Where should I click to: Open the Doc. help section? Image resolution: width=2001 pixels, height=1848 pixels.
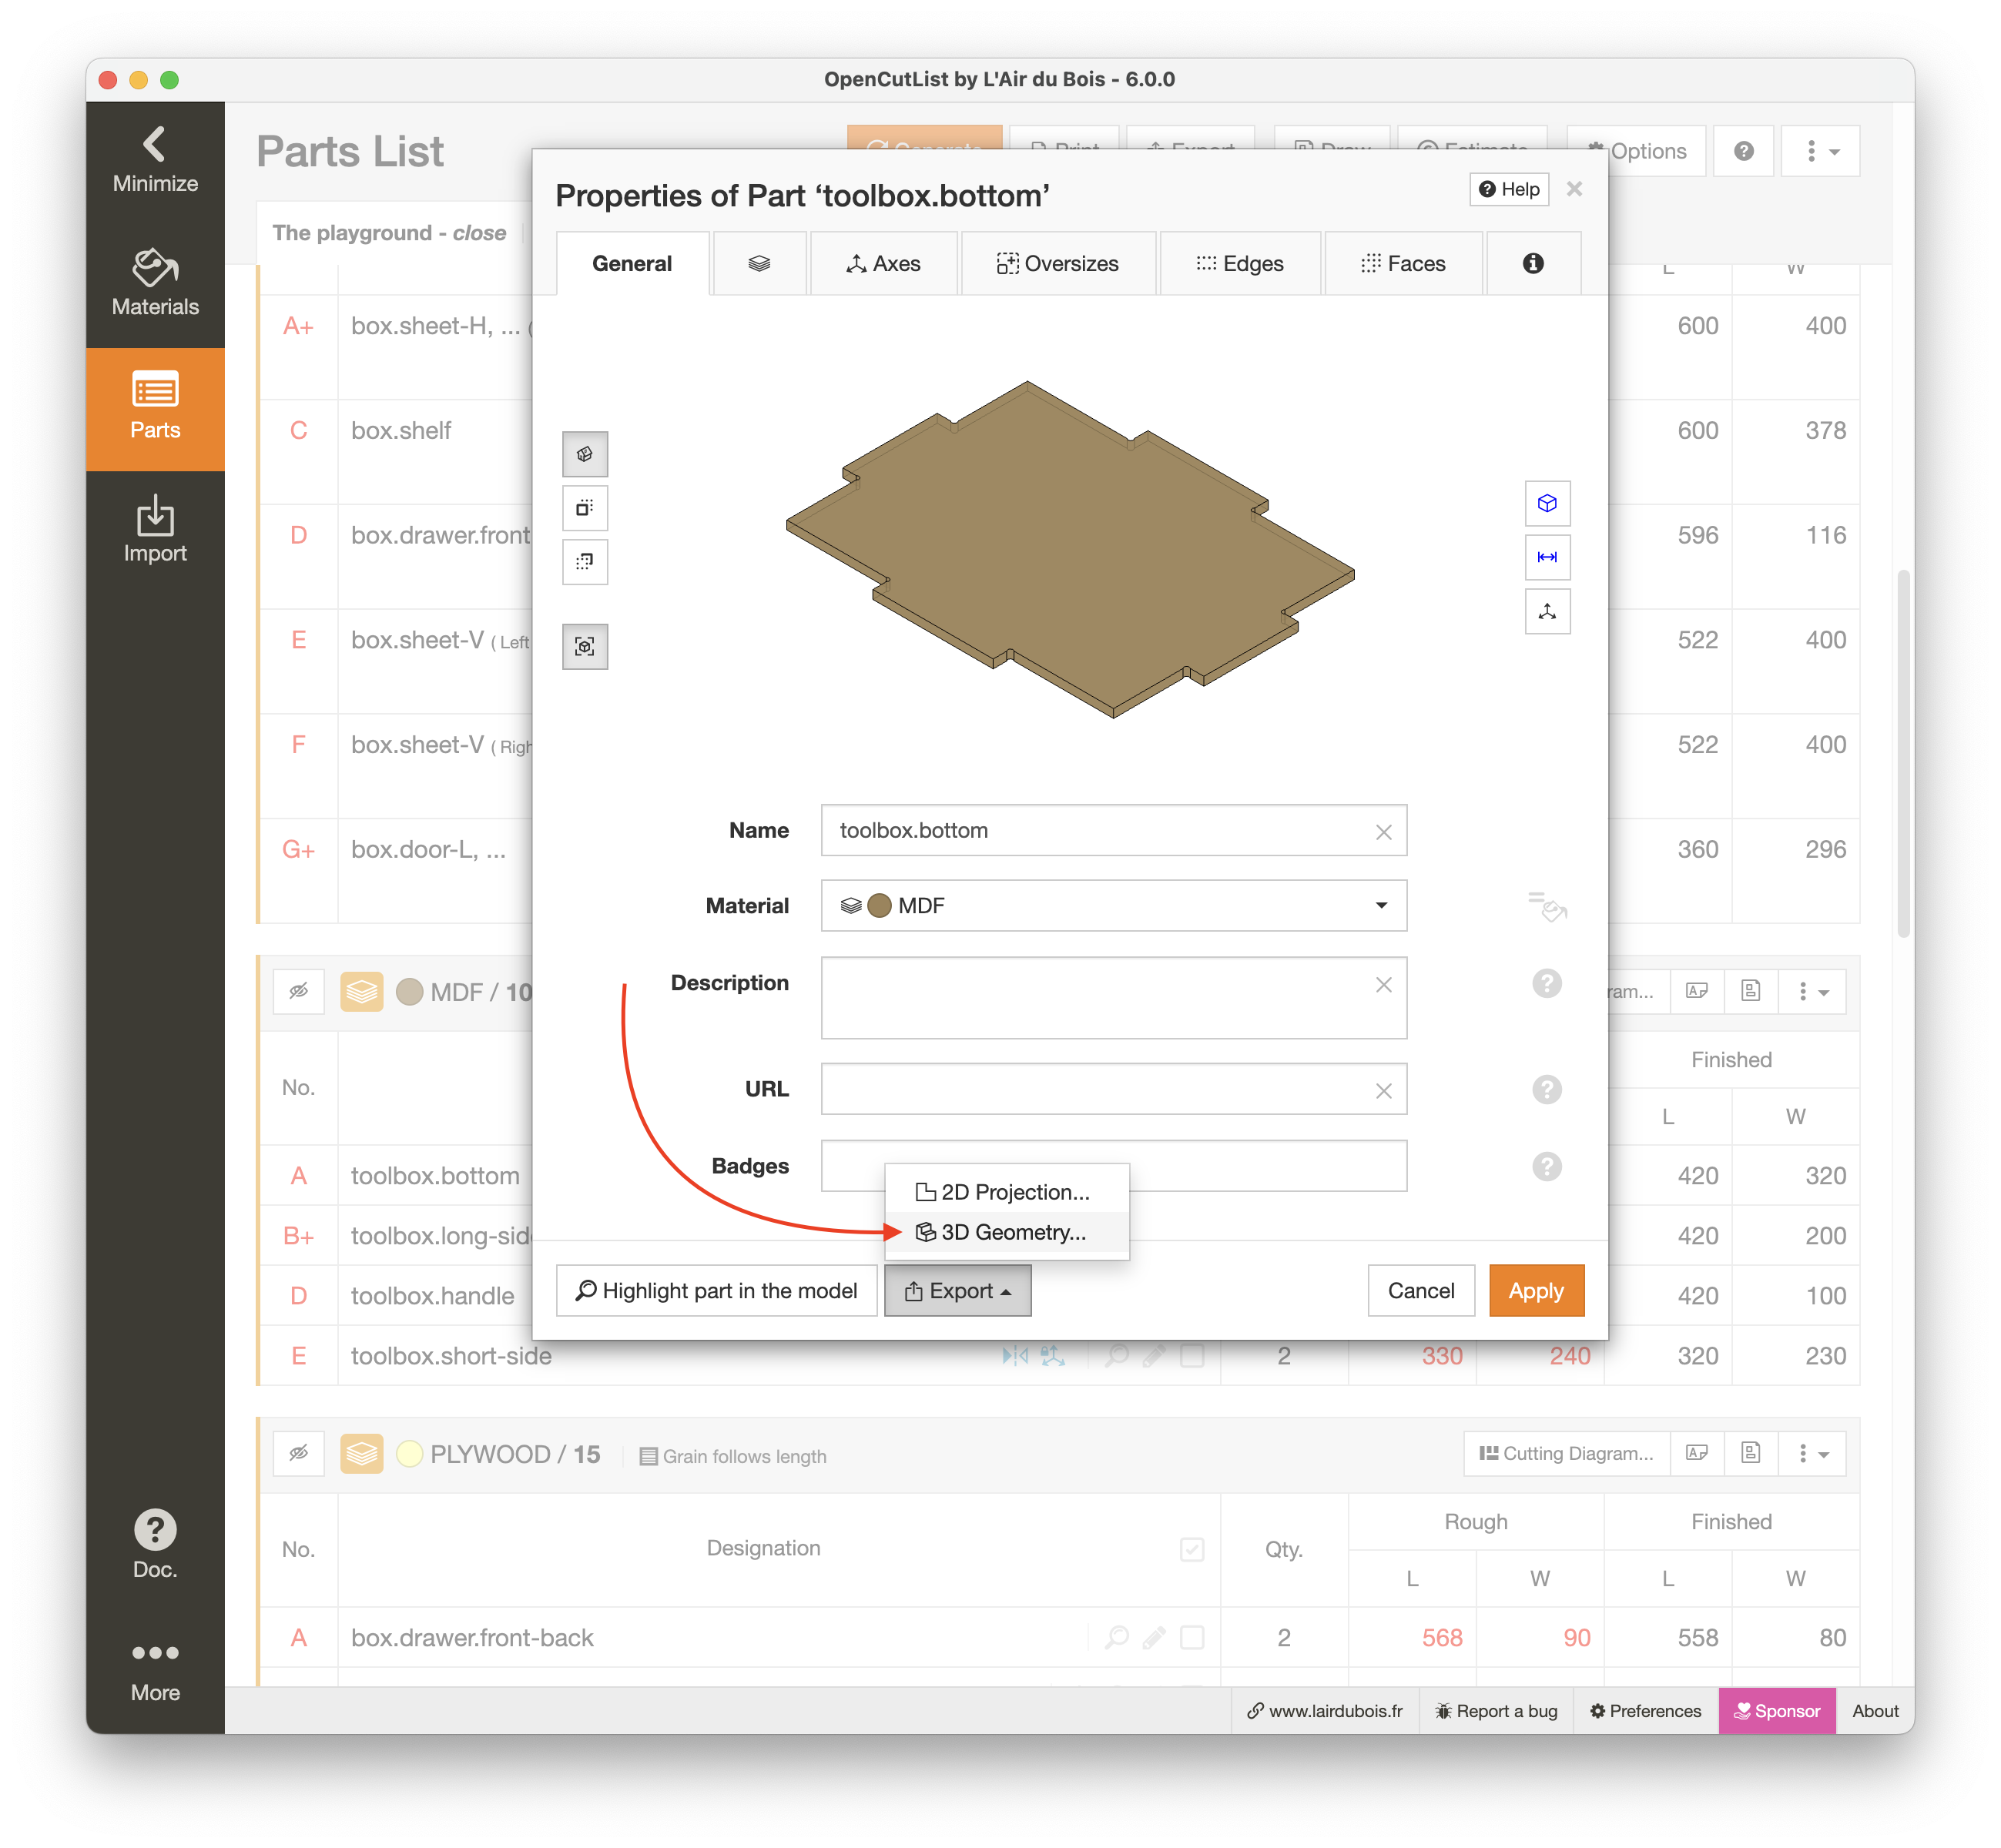click(x=155, y=1543)
